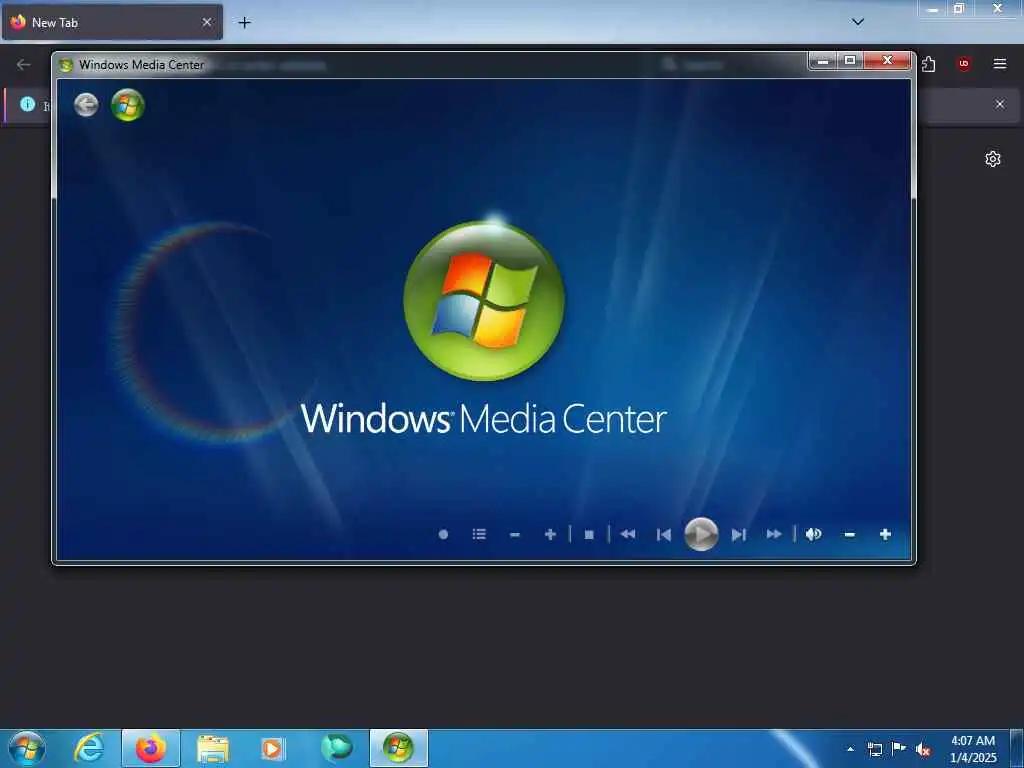The image size is (1024, 768).
Task: Skip forward to next track
Action: (x=739, y=535)
